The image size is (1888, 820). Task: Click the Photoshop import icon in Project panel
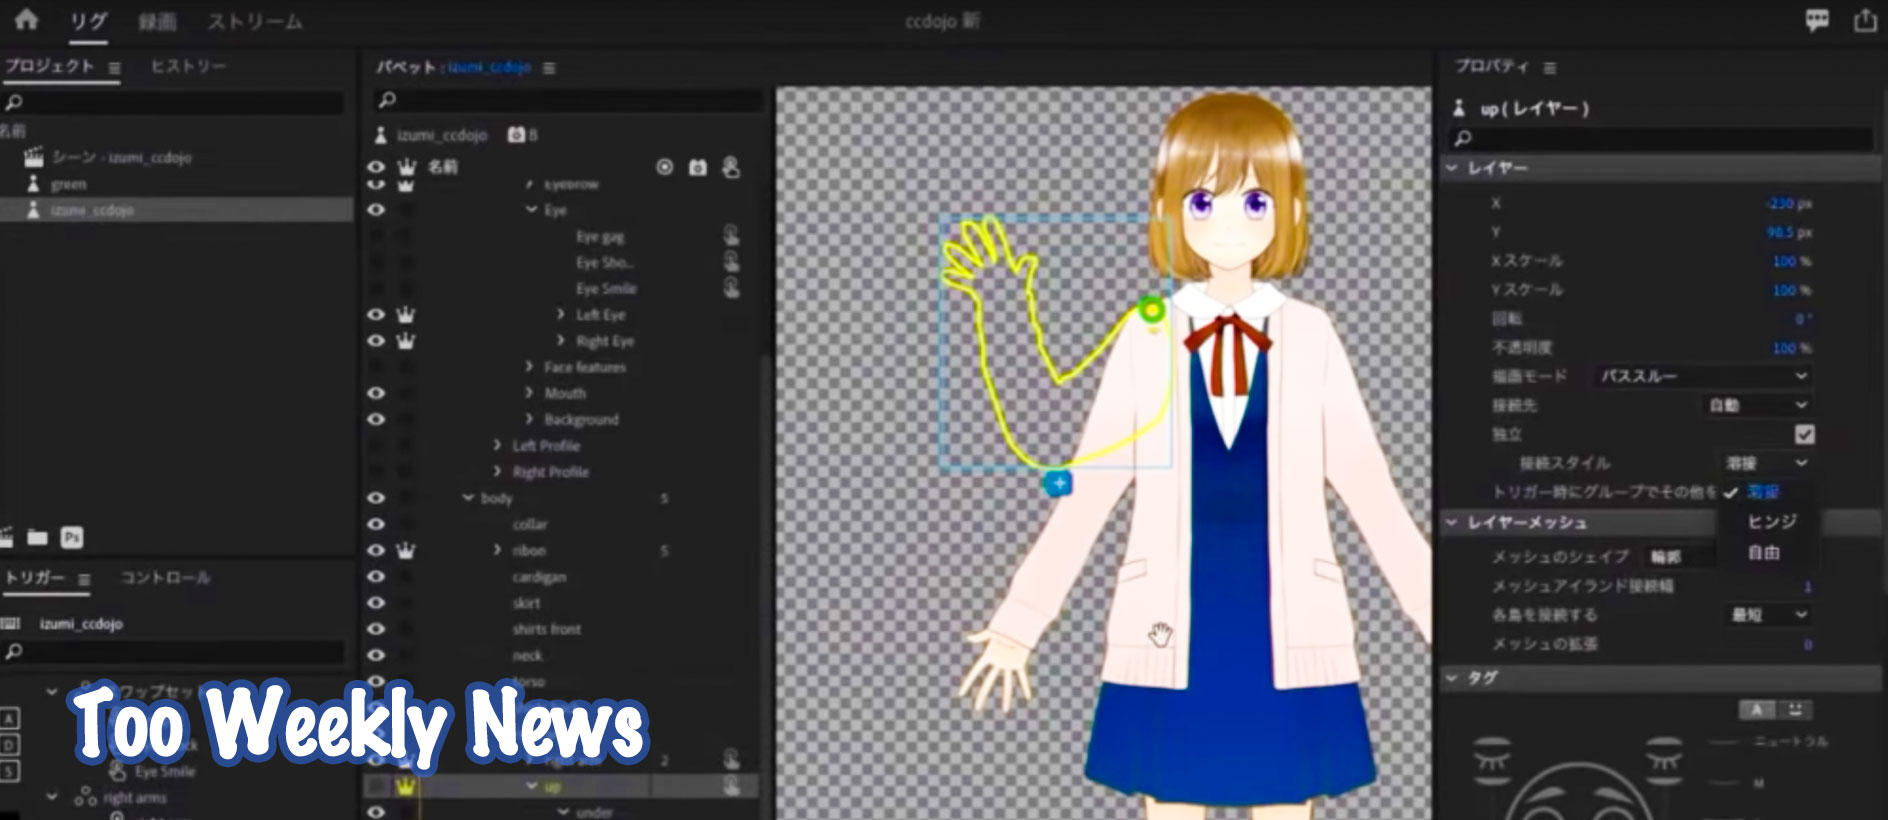click(71, 537)
